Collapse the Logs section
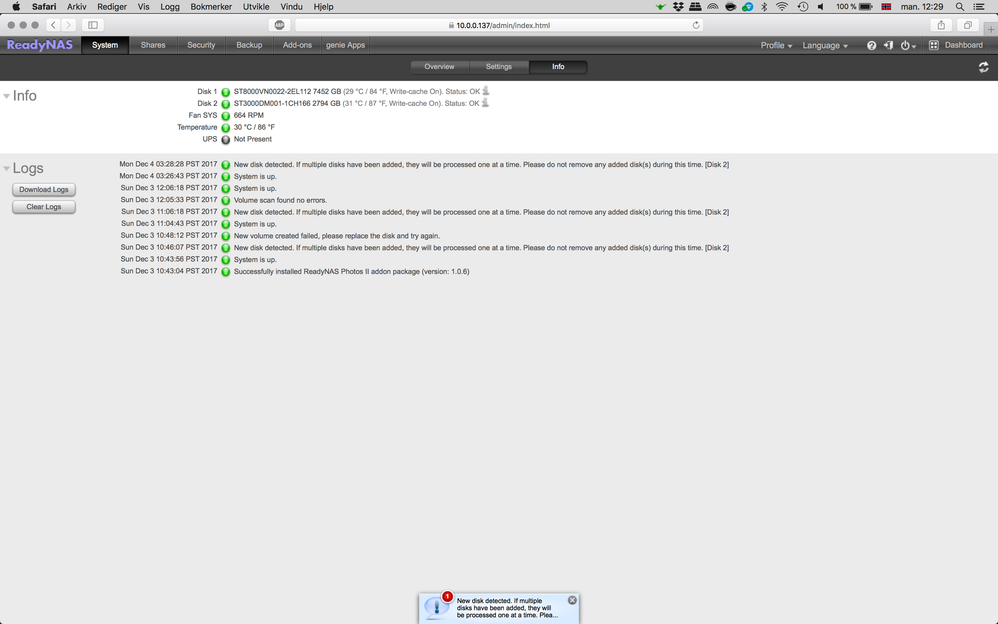The height and width of the screenshot is (624, 998). tap(6, 169)
